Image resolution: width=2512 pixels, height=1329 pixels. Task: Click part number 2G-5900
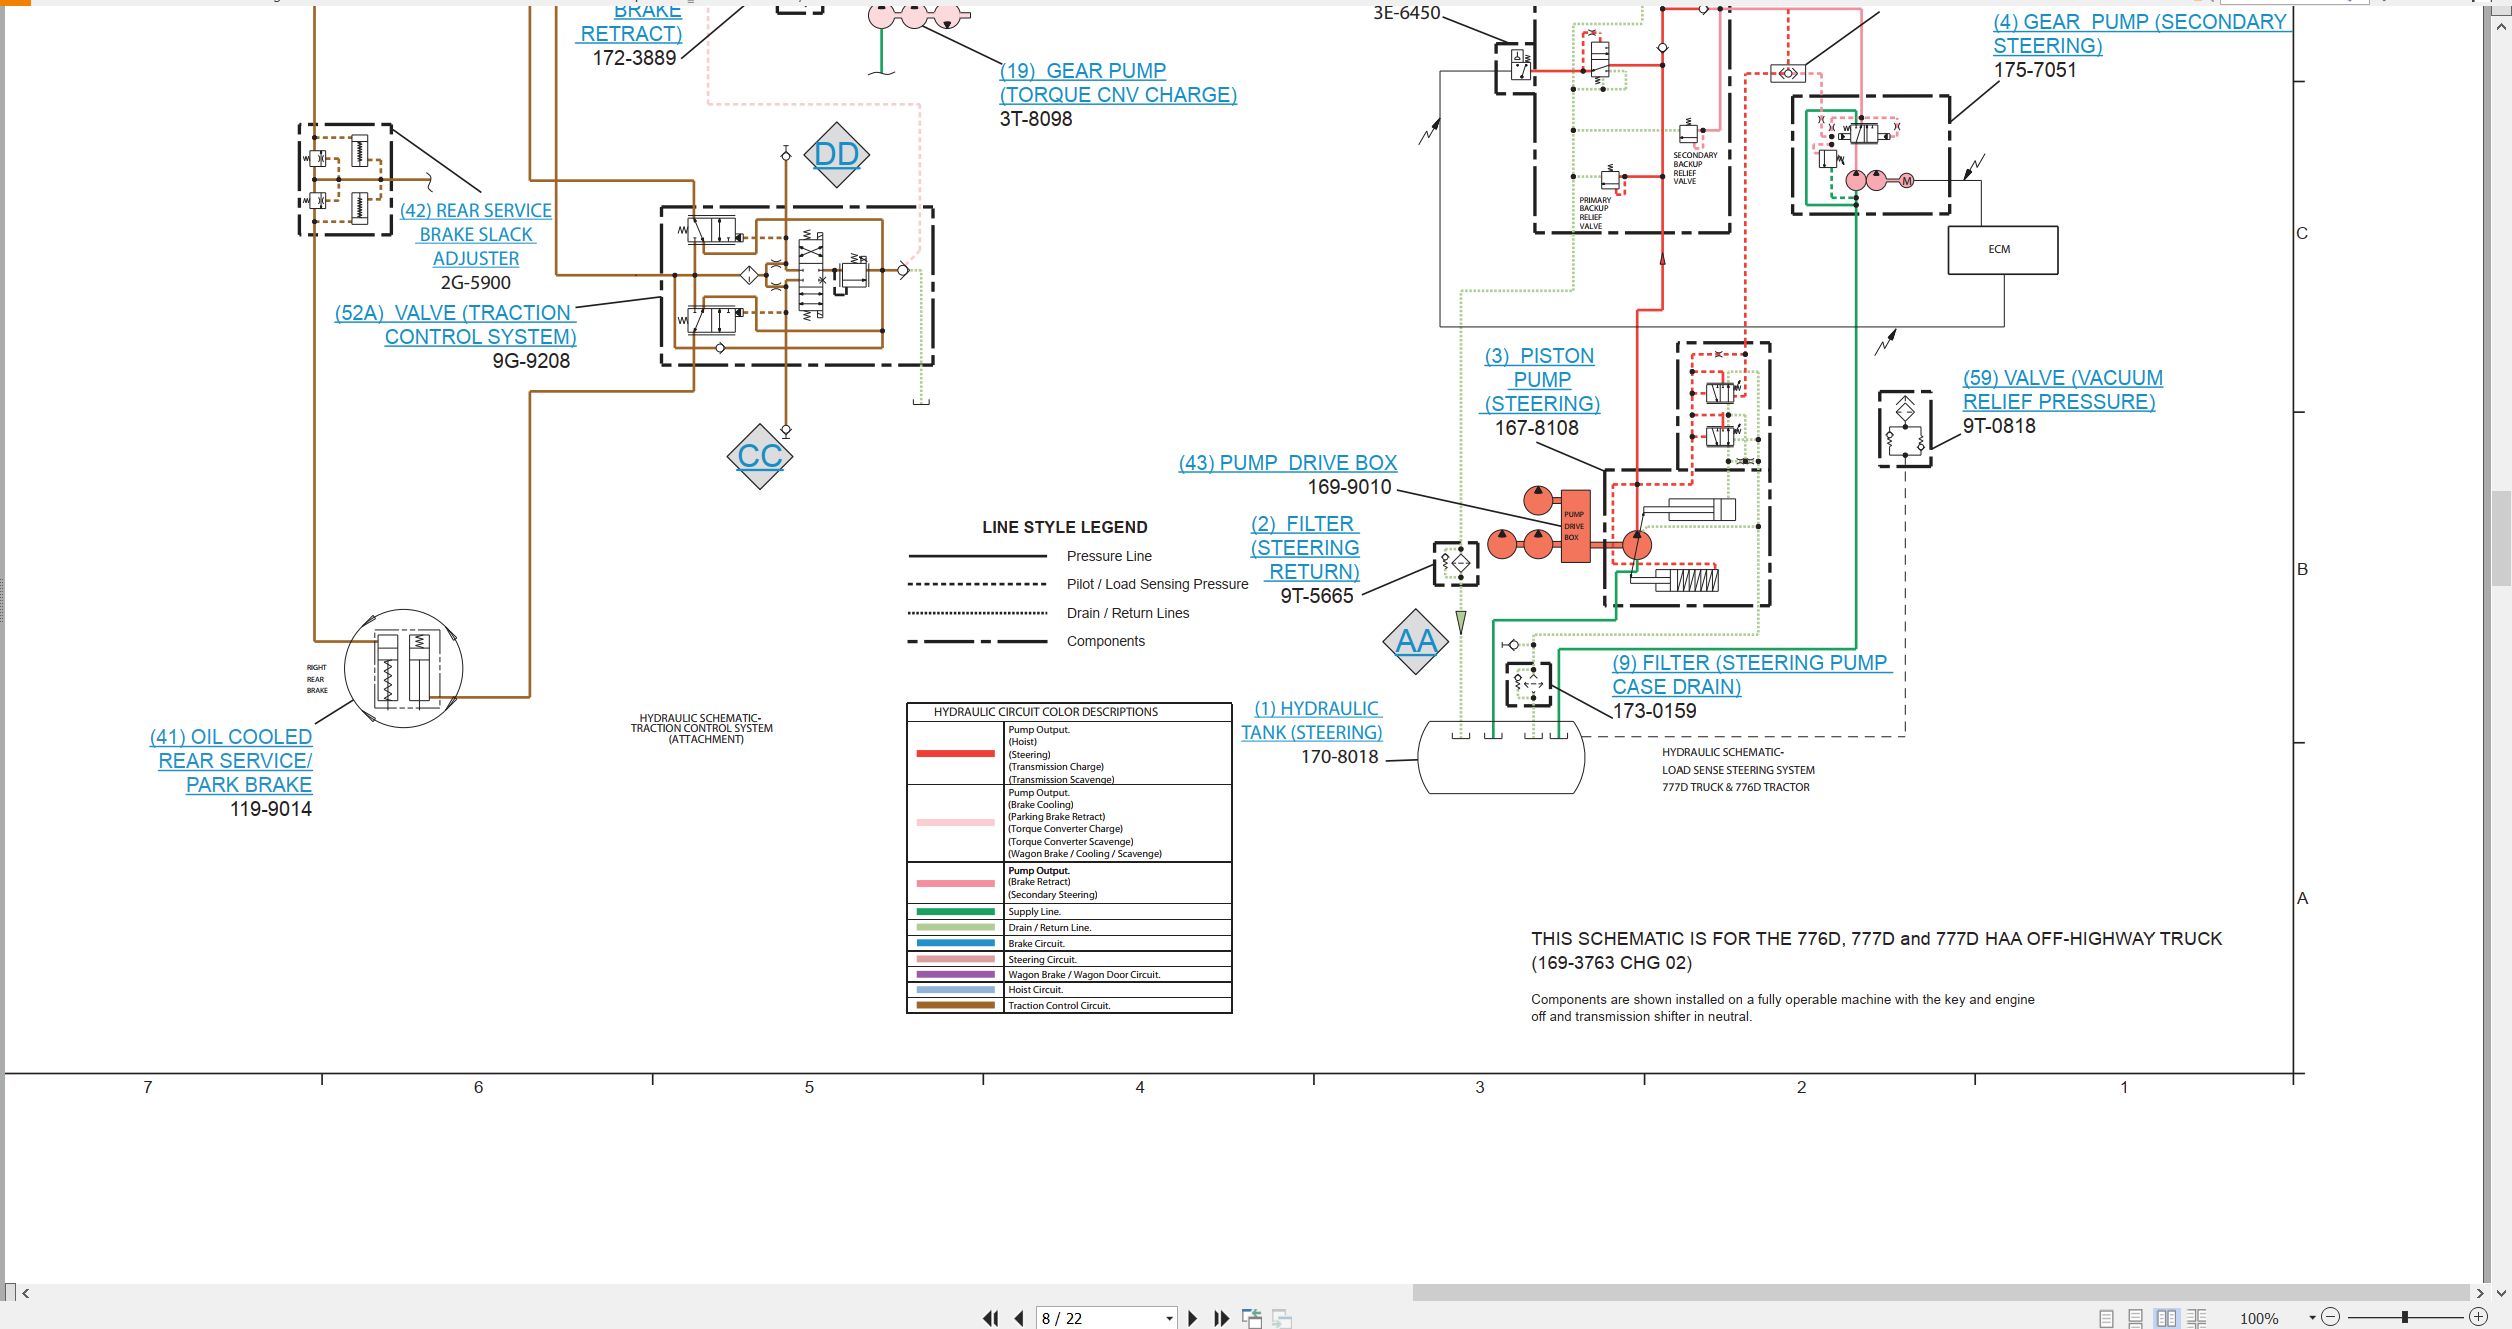click(476, 283)
